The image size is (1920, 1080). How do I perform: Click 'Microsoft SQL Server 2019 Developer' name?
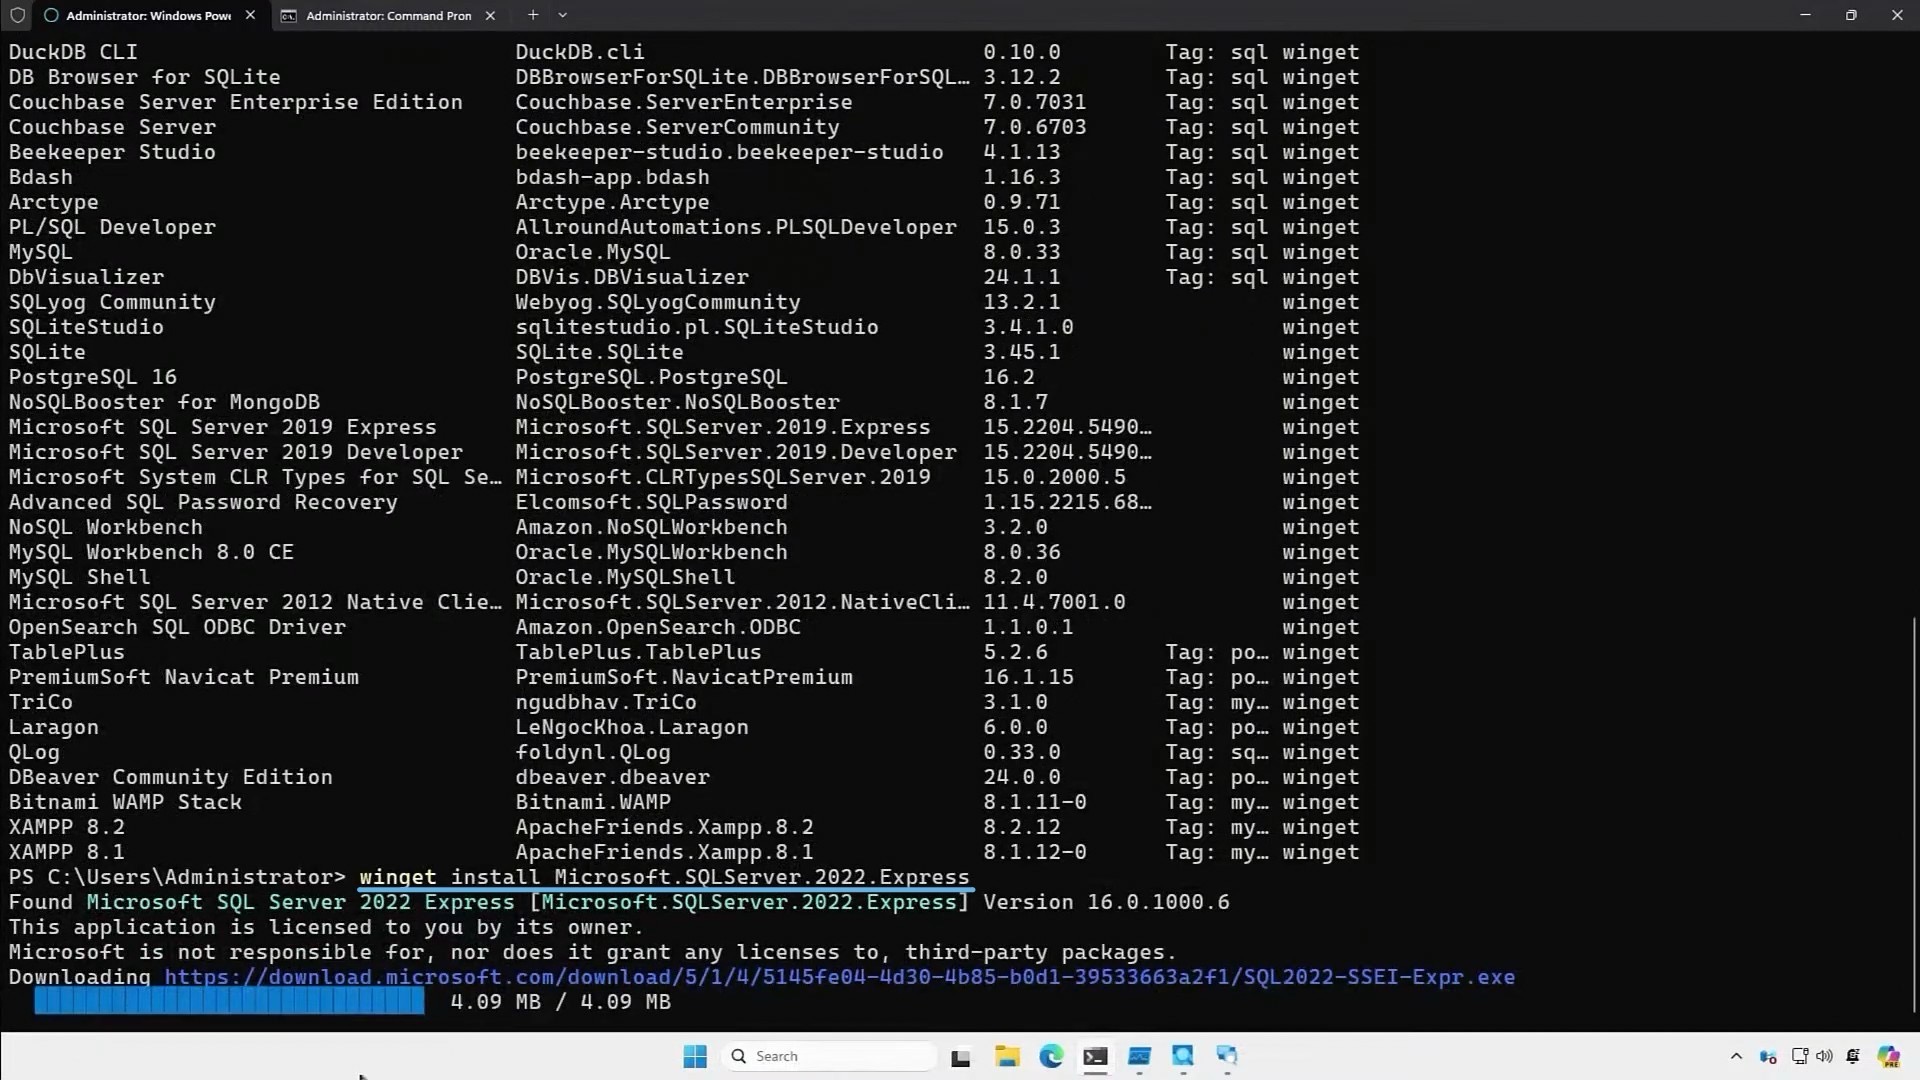(x=235, y=452)
